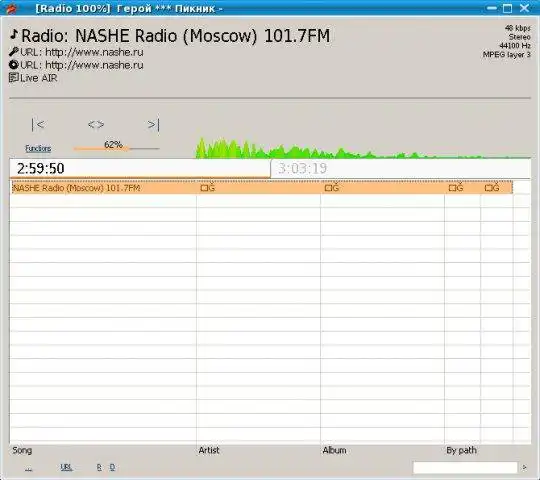The width and height of the screenshot is (540, 480).
Task: Click the remaining time 3:03:19
Action: tap(302, 168)
